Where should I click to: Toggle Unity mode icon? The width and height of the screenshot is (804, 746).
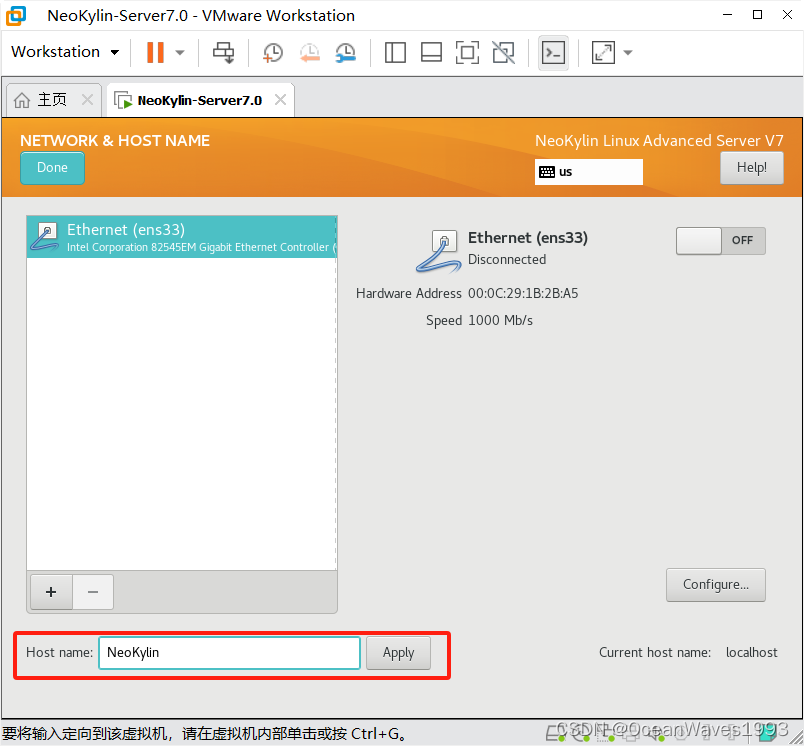pos(504,52)
